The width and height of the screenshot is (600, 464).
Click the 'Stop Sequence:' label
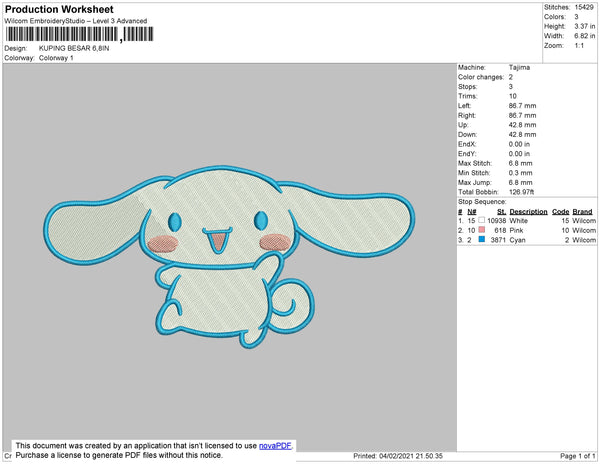(482, 202)
